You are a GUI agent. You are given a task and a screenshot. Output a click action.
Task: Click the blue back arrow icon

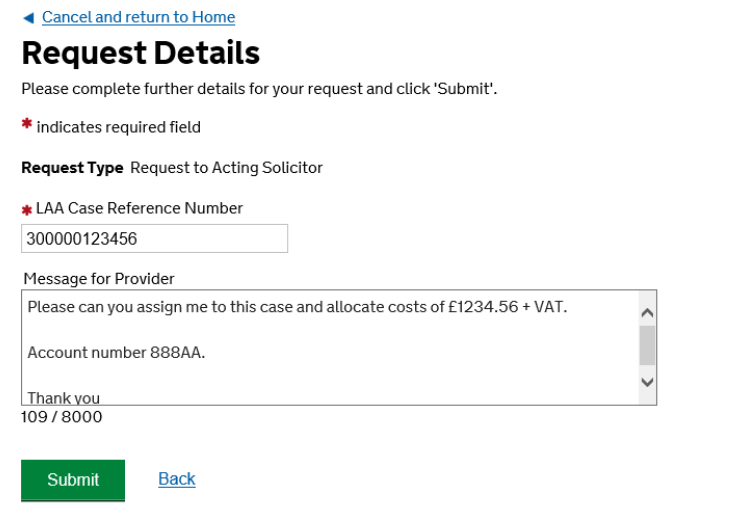(27, 18)
